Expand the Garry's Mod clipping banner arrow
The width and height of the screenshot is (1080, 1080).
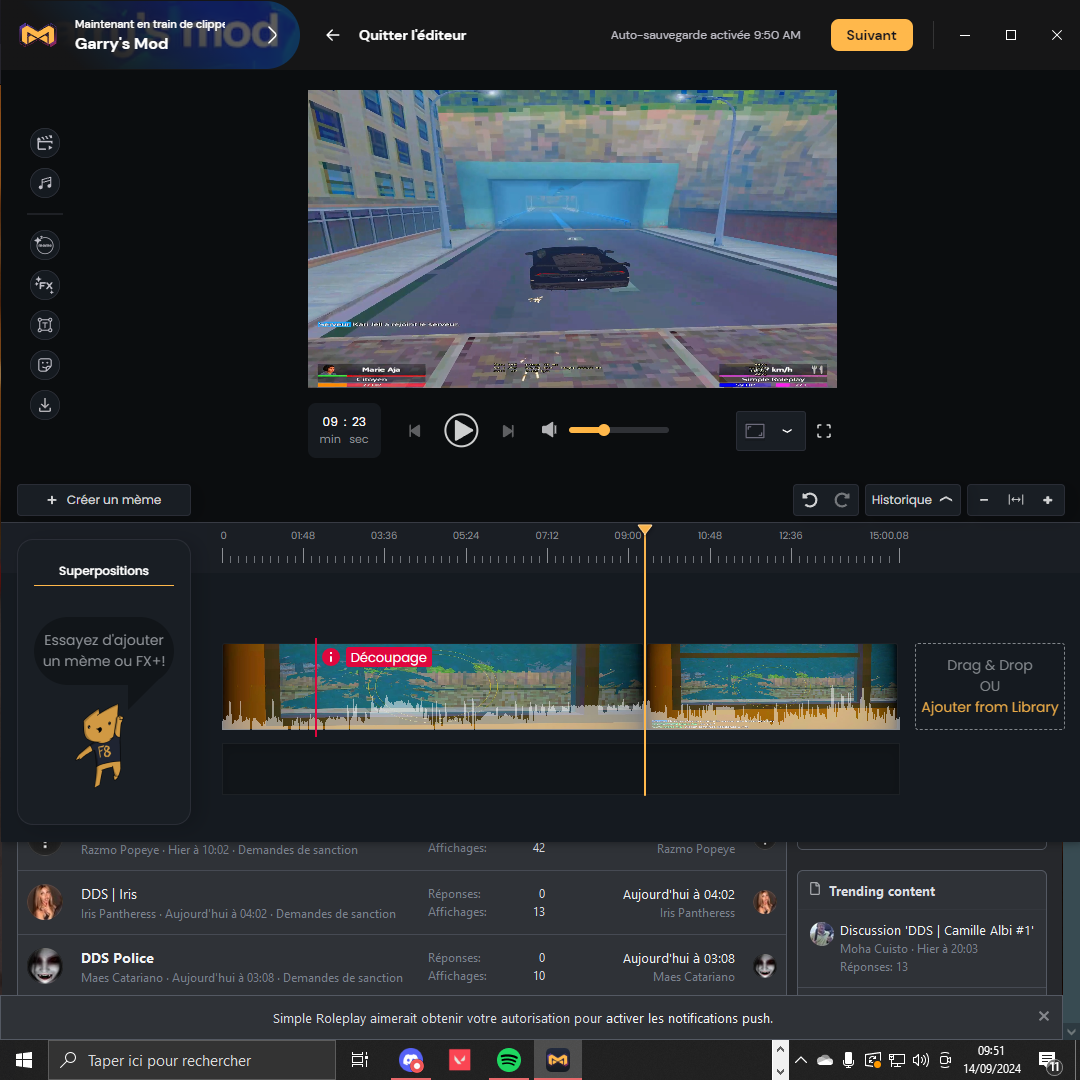pyautogui.click(x=272, y=34)
